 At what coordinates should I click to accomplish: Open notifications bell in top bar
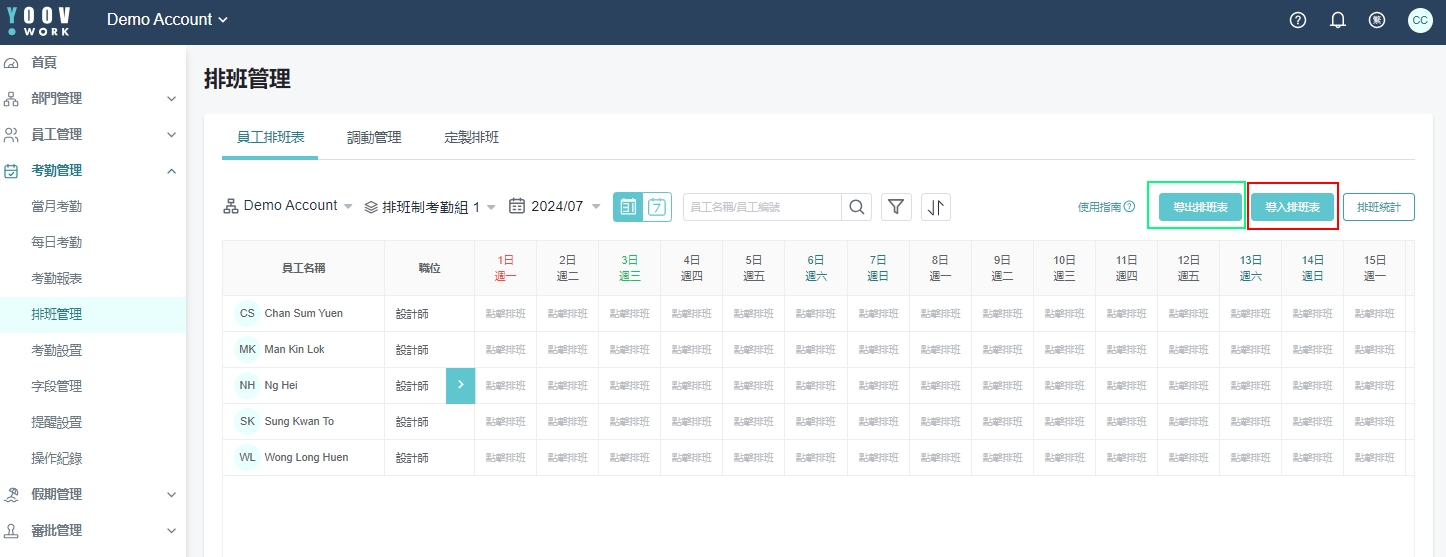(1338, 20)
